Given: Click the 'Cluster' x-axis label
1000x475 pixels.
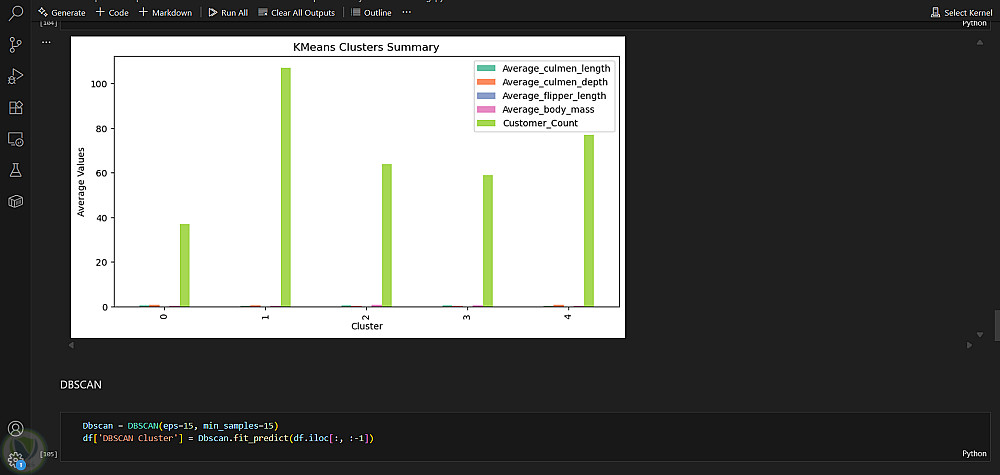Looking at the screenshot, I should 367,326.
